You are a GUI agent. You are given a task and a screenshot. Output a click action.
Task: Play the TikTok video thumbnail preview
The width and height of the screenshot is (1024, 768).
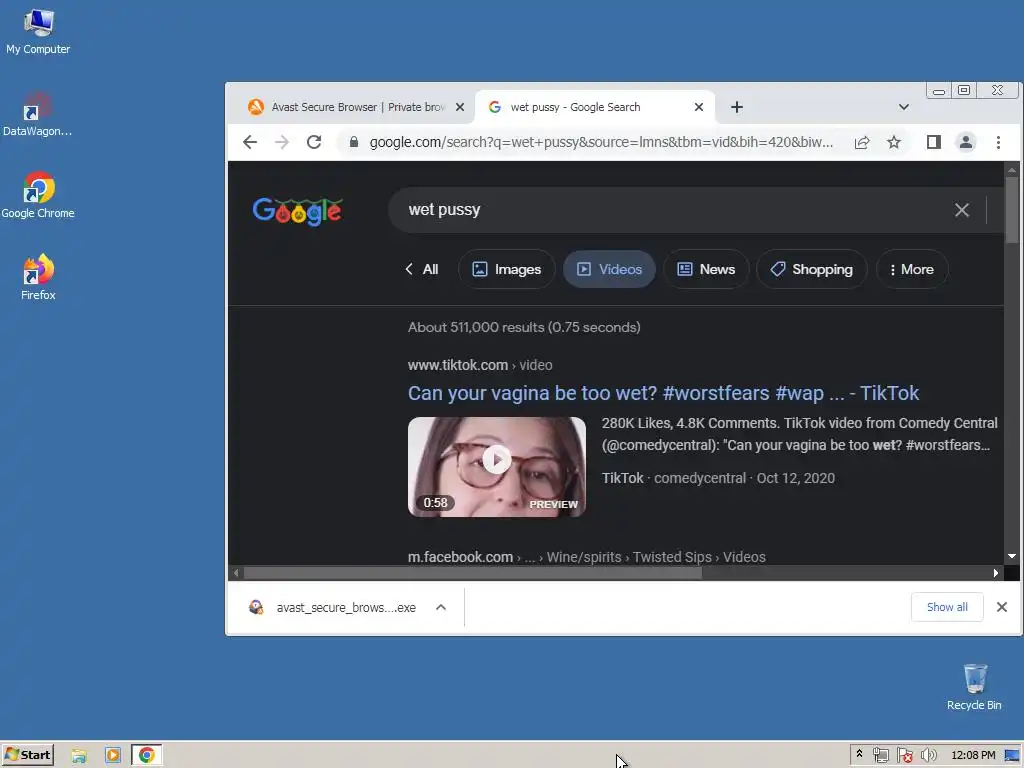[x=497, y=466]
